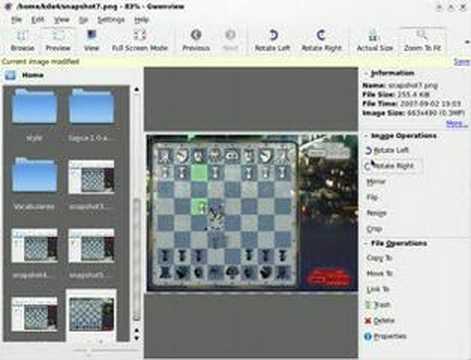Open file Properties
This screenshot has height=360, width=471.
(386, 336)
